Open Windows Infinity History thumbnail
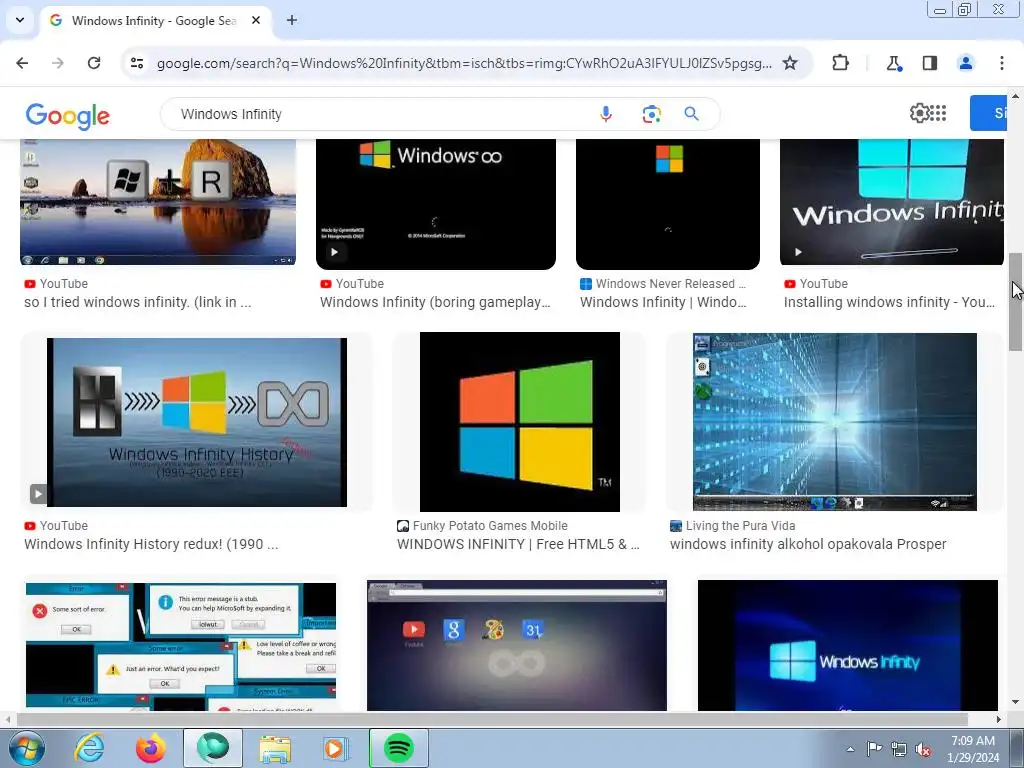The width and height of the screenshot is (1024, 768). (197, 422)
